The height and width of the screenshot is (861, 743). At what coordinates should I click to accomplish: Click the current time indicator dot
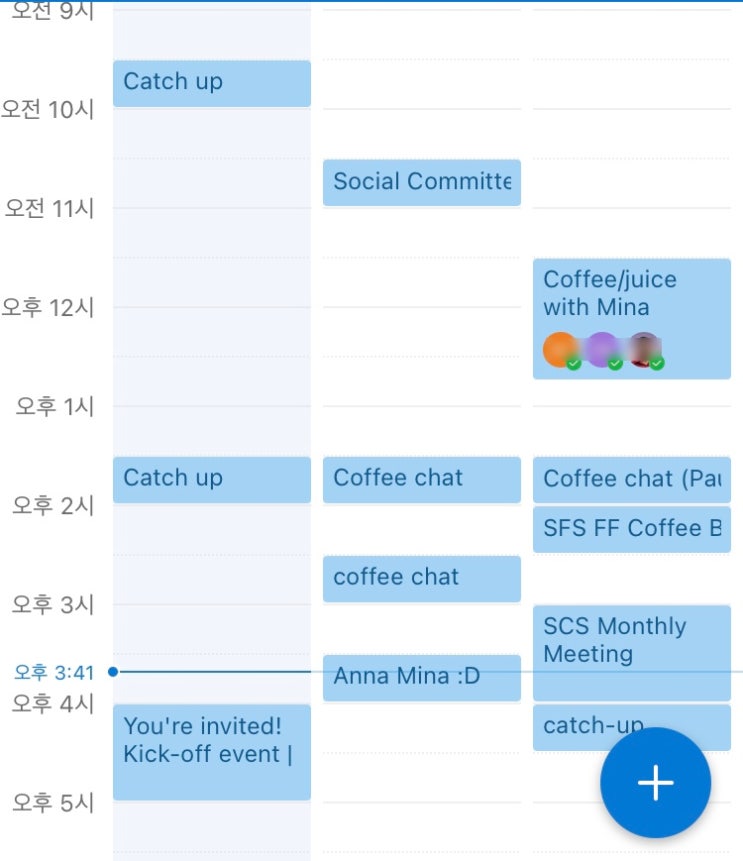pyautogui.click(x=113, y=672)
